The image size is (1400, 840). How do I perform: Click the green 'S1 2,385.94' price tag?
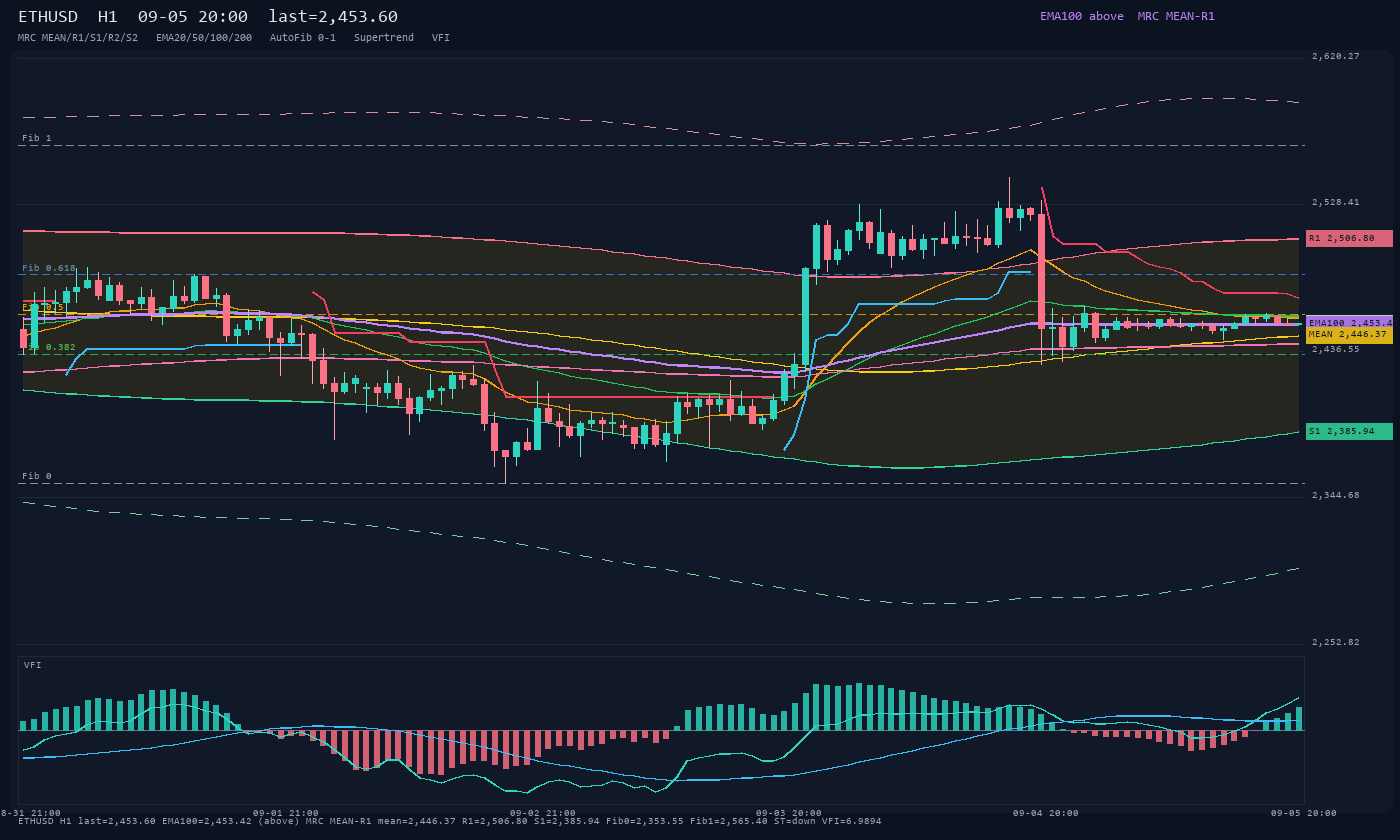(1349, 431)
